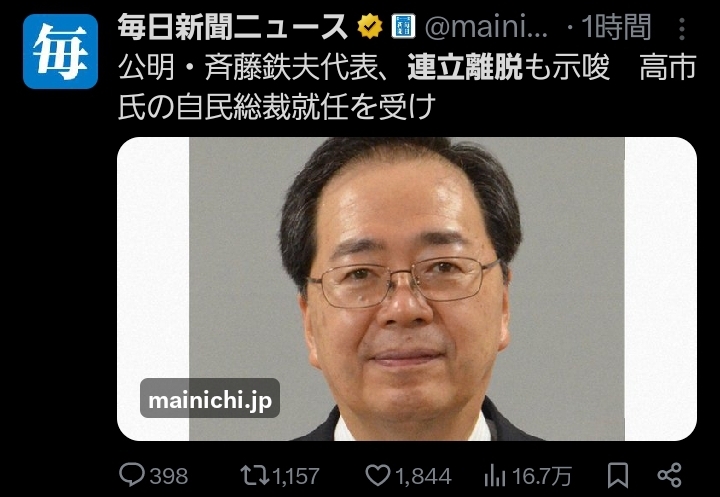Click the gold verified checkmark badge
This screenshot has height=497, width=720.
point(370,27)
